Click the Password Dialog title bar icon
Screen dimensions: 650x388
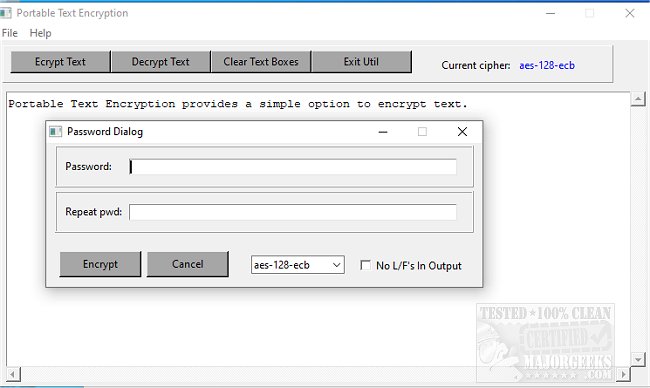click(55, 131)
